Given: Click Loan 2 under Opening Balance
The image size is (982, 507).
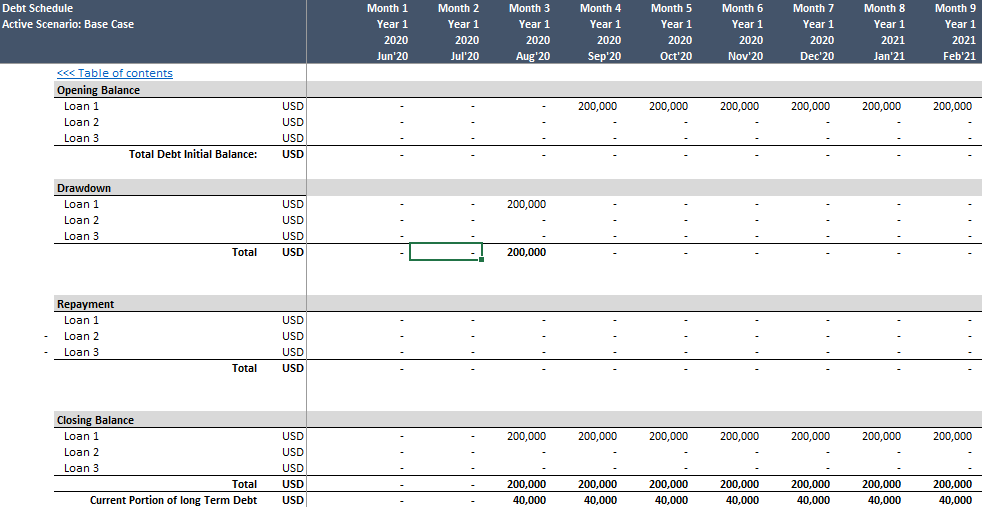Looking at the screenshot, I should (x=81, y=122).
